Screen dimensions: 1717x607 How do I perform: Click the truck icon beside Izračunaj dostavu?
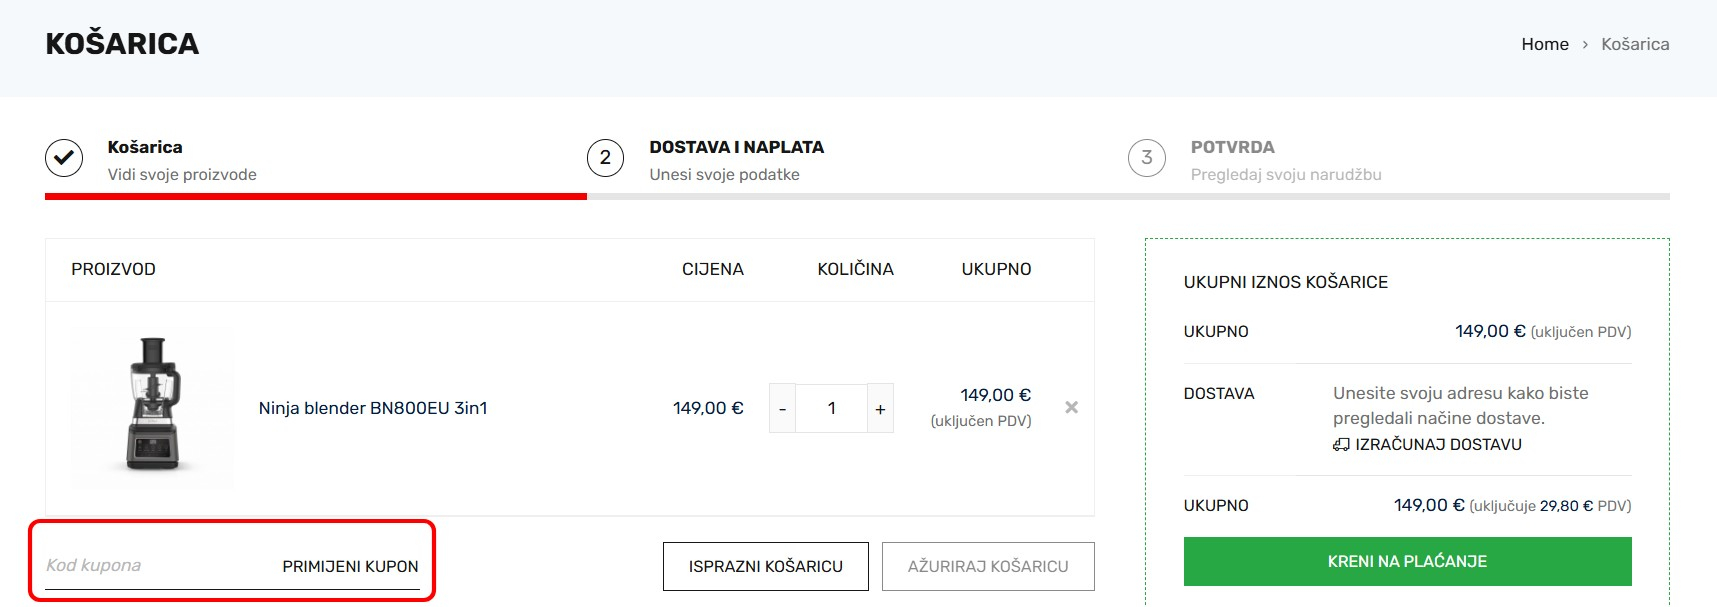[1341, 445]
